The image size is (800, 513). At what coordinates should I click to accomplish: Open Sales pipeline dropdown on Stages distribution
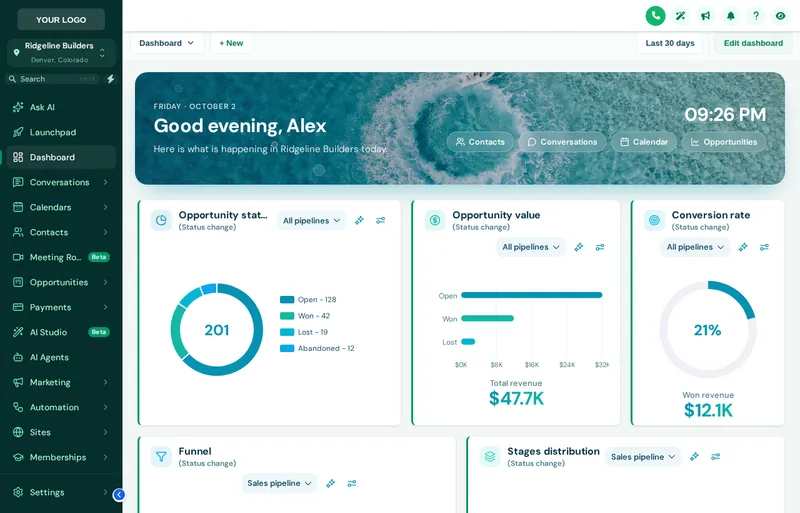tap(643, 456)
